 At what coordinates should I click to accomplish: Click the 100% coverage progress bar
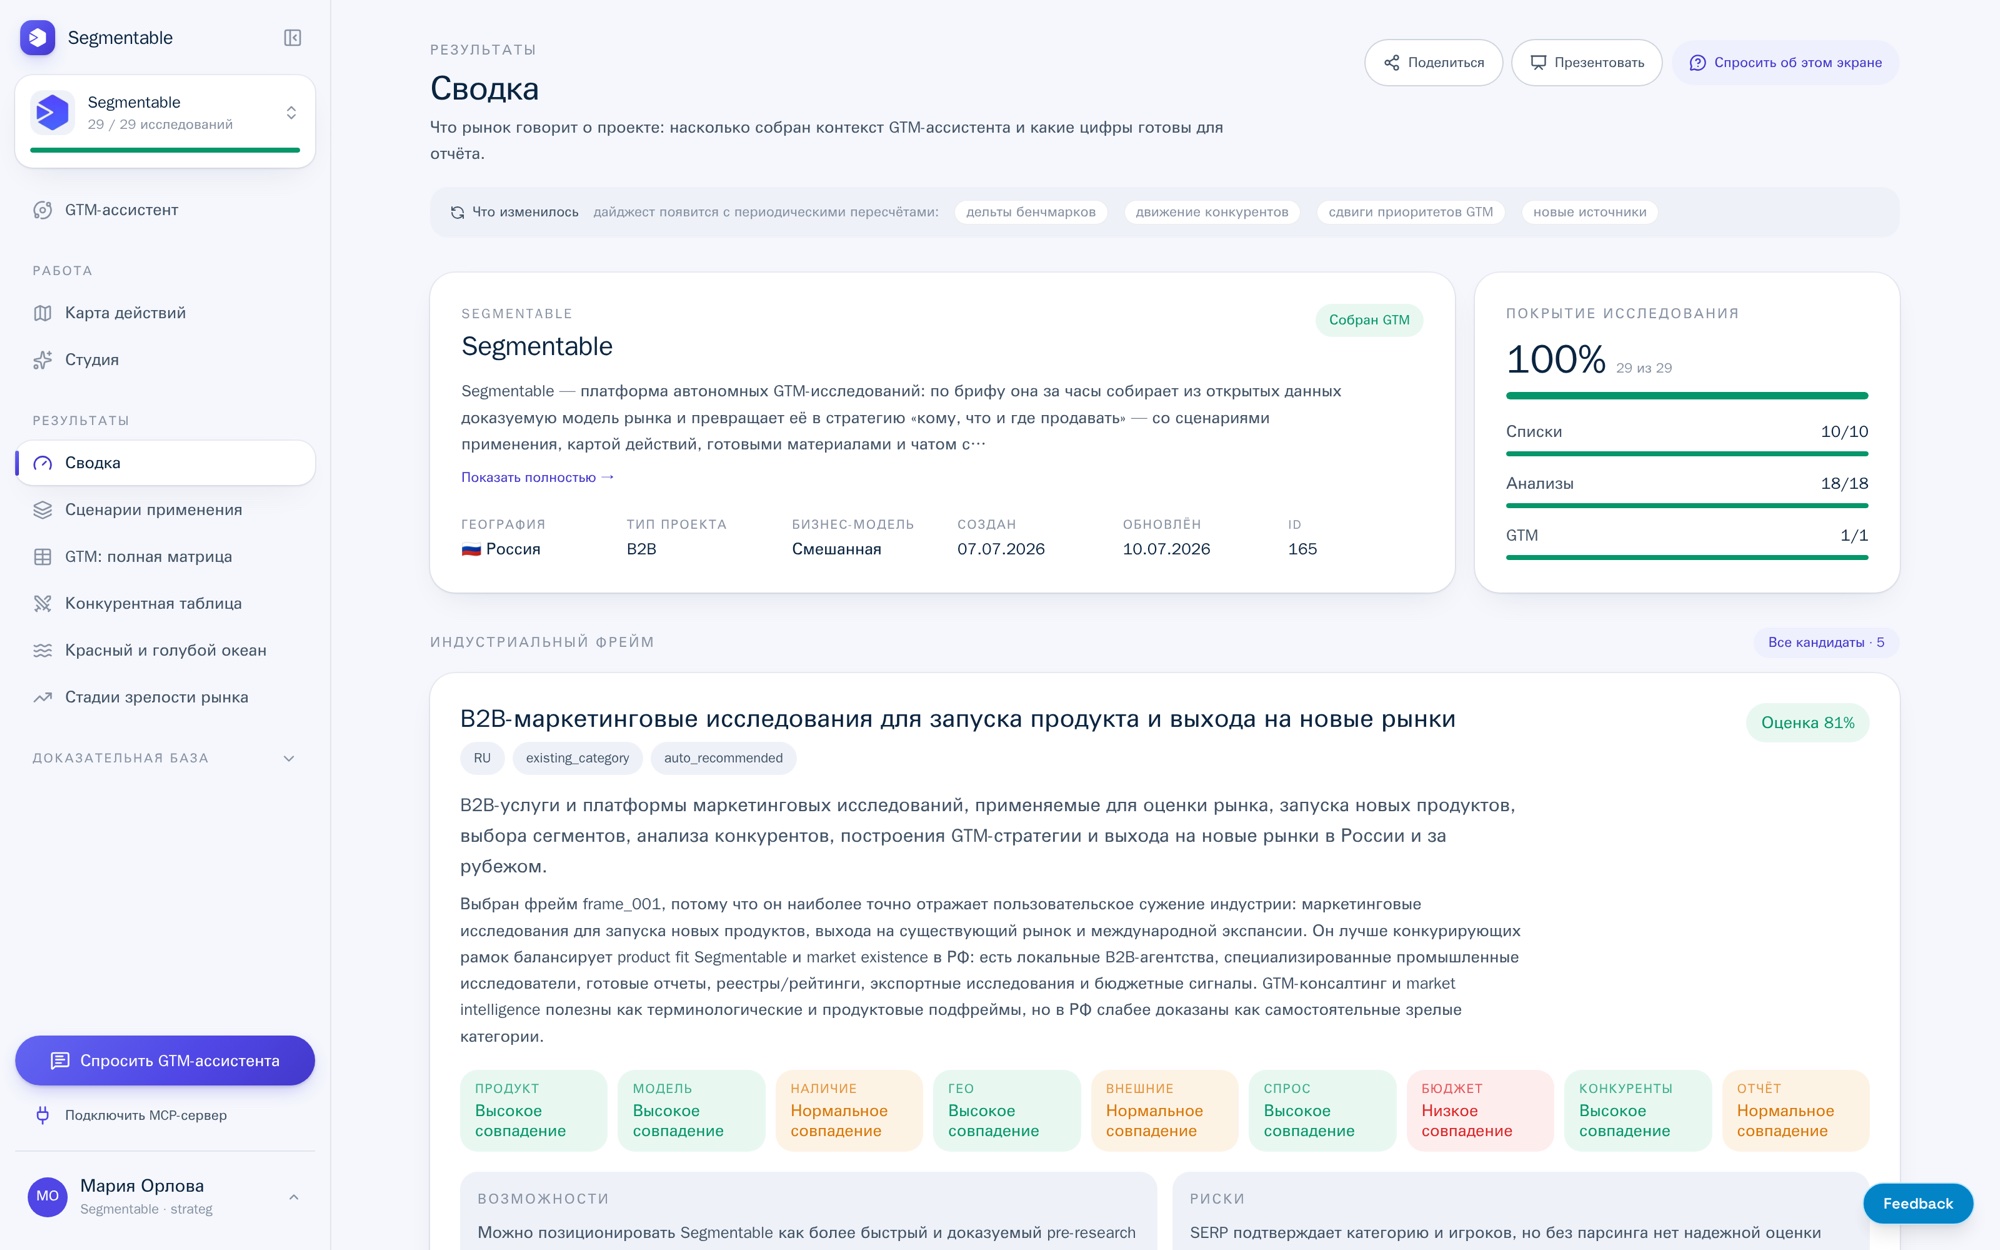pos(1686,396)
